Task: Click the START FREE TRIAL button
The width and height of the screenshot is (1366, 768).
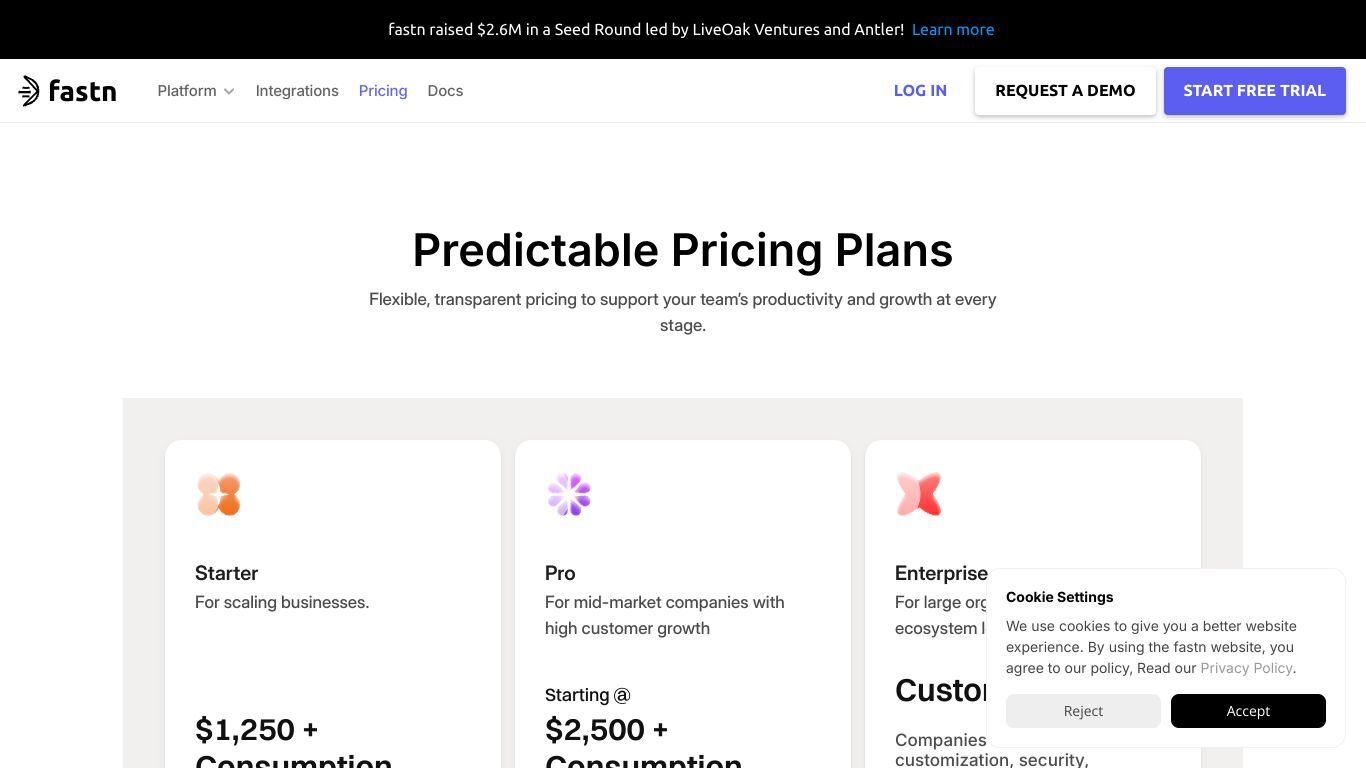Action: (1255, 91)
